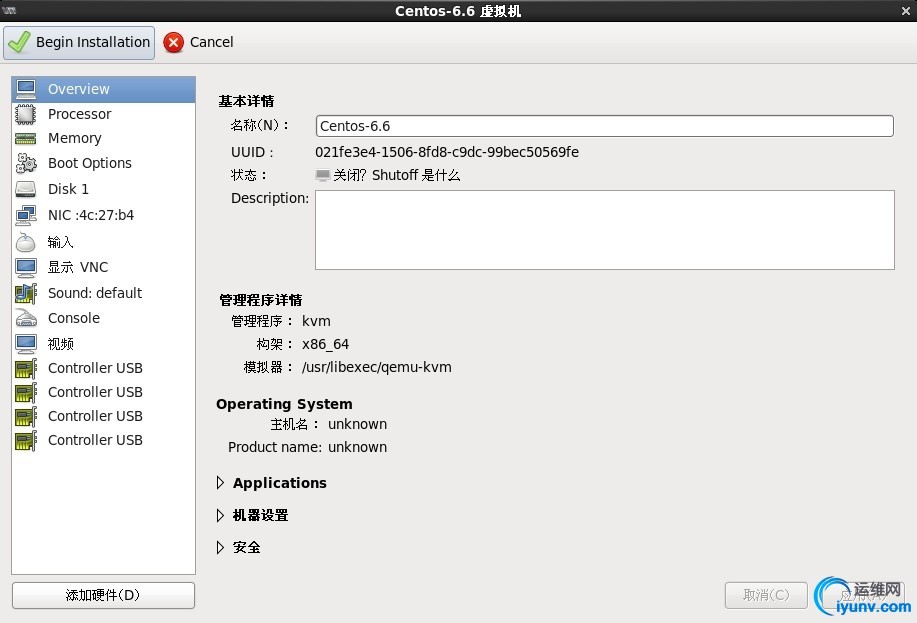The width and height of the screenshot is (917, 623).
Task: Select the Boot Options gears icon
Action: click(26, 163)
